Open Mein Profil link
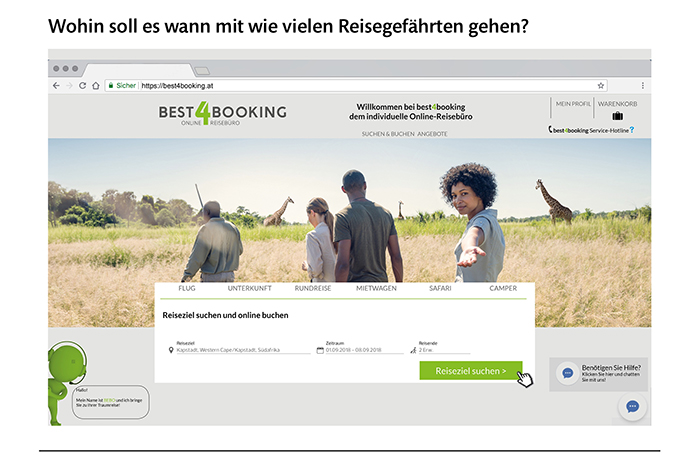The image size is (700, 470). coord(573,104)
